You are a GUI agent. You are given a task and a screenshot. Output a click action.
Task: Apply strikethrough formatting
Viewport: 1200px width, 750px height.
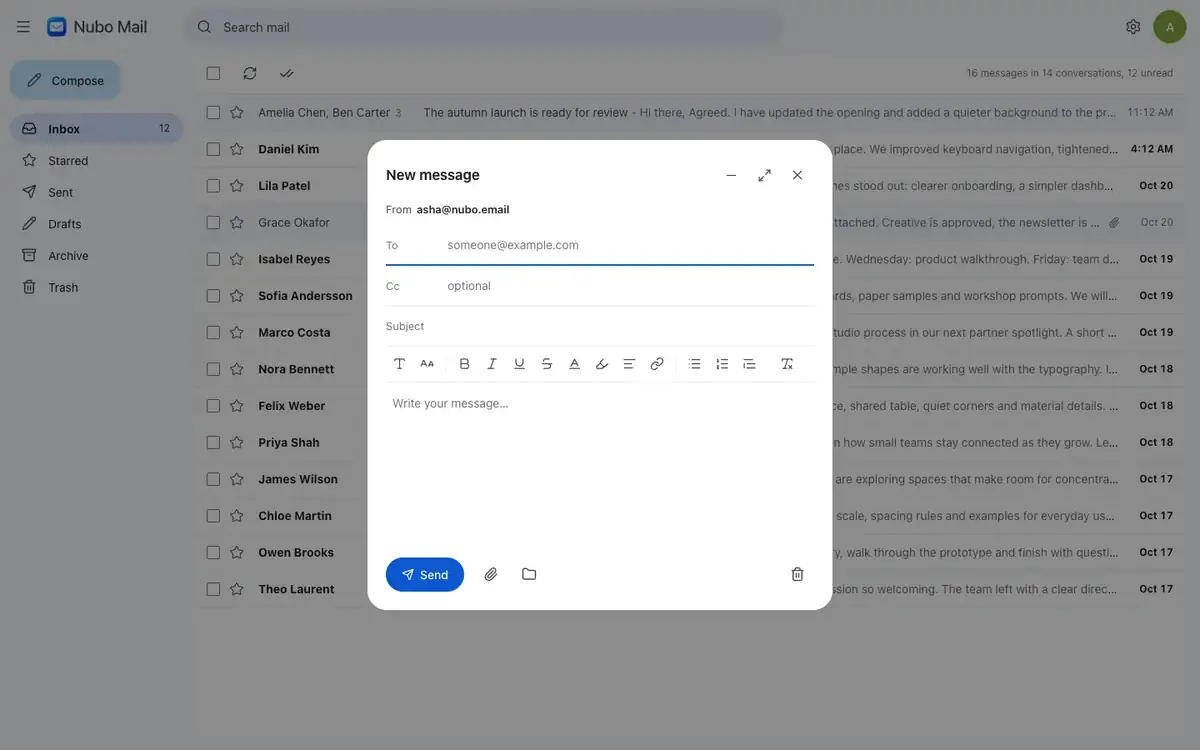coord(547,364)
